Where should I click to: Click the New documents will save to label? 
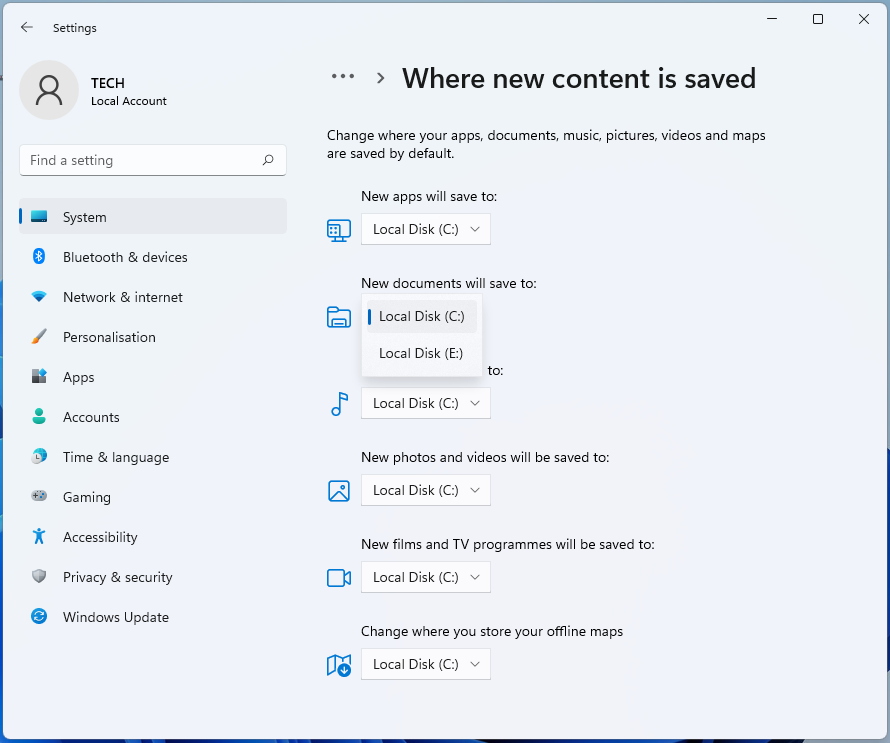[x=449, y=283]
